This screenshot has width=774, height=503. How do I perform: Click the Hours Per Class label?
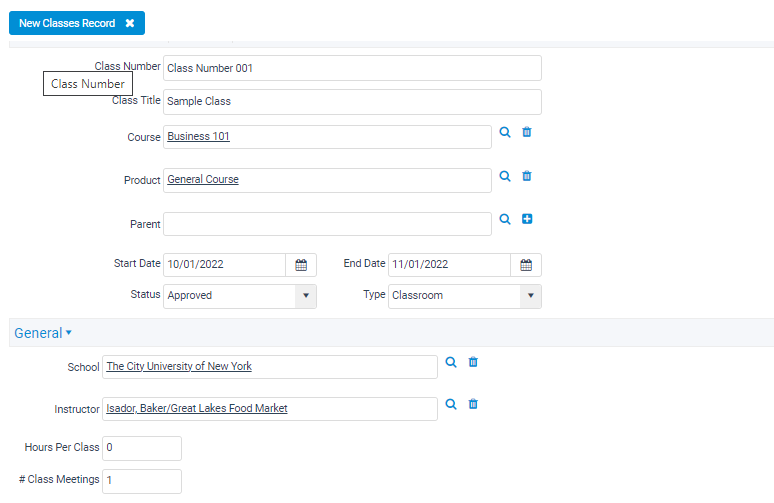(62, 447)
